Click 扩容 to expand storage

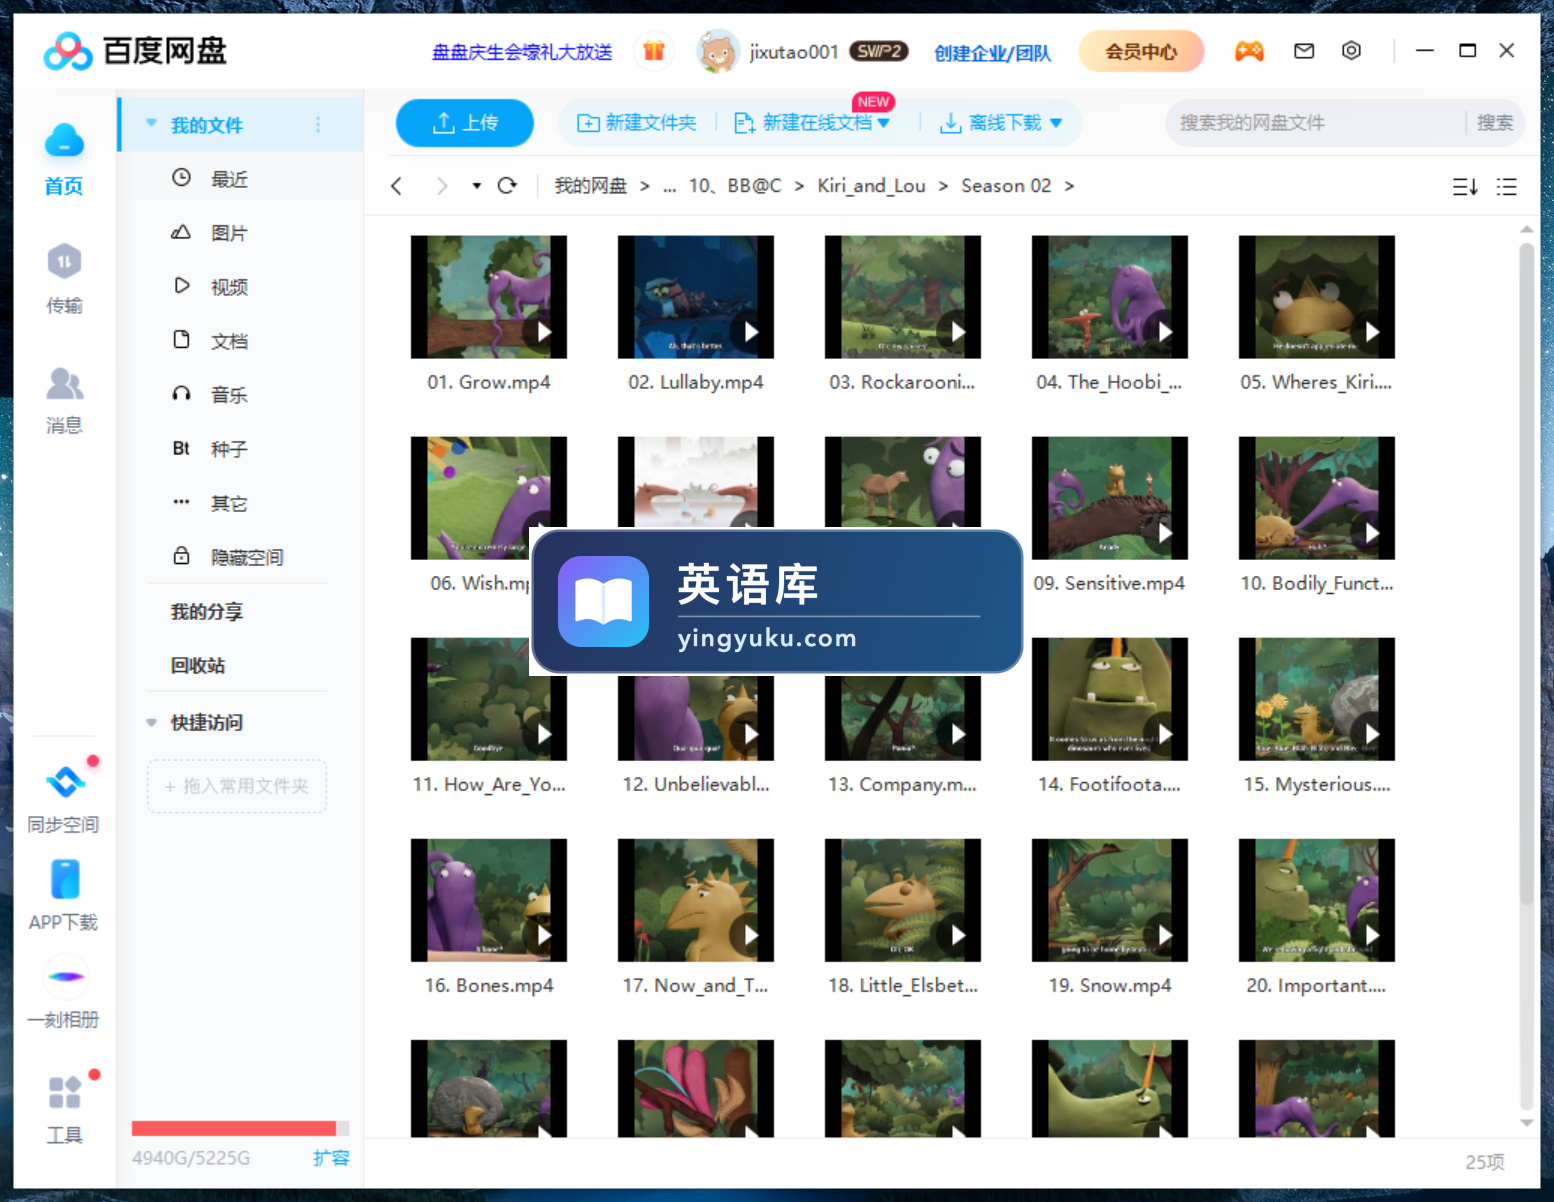coord(331,1158)
